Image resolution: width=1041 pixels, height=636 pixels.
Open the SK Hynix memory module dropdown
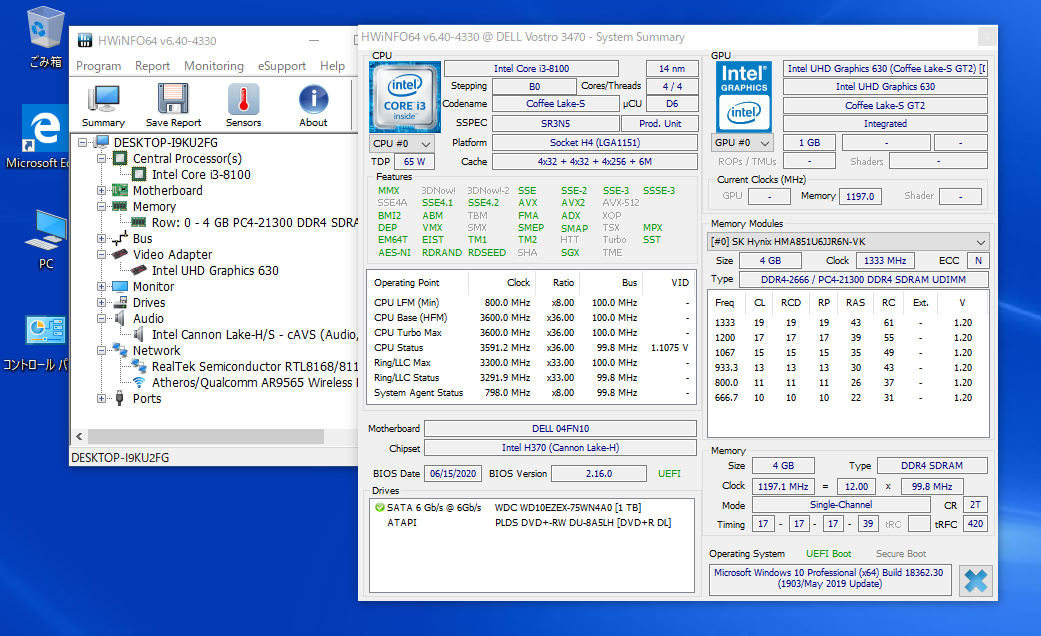pos(848,242)
